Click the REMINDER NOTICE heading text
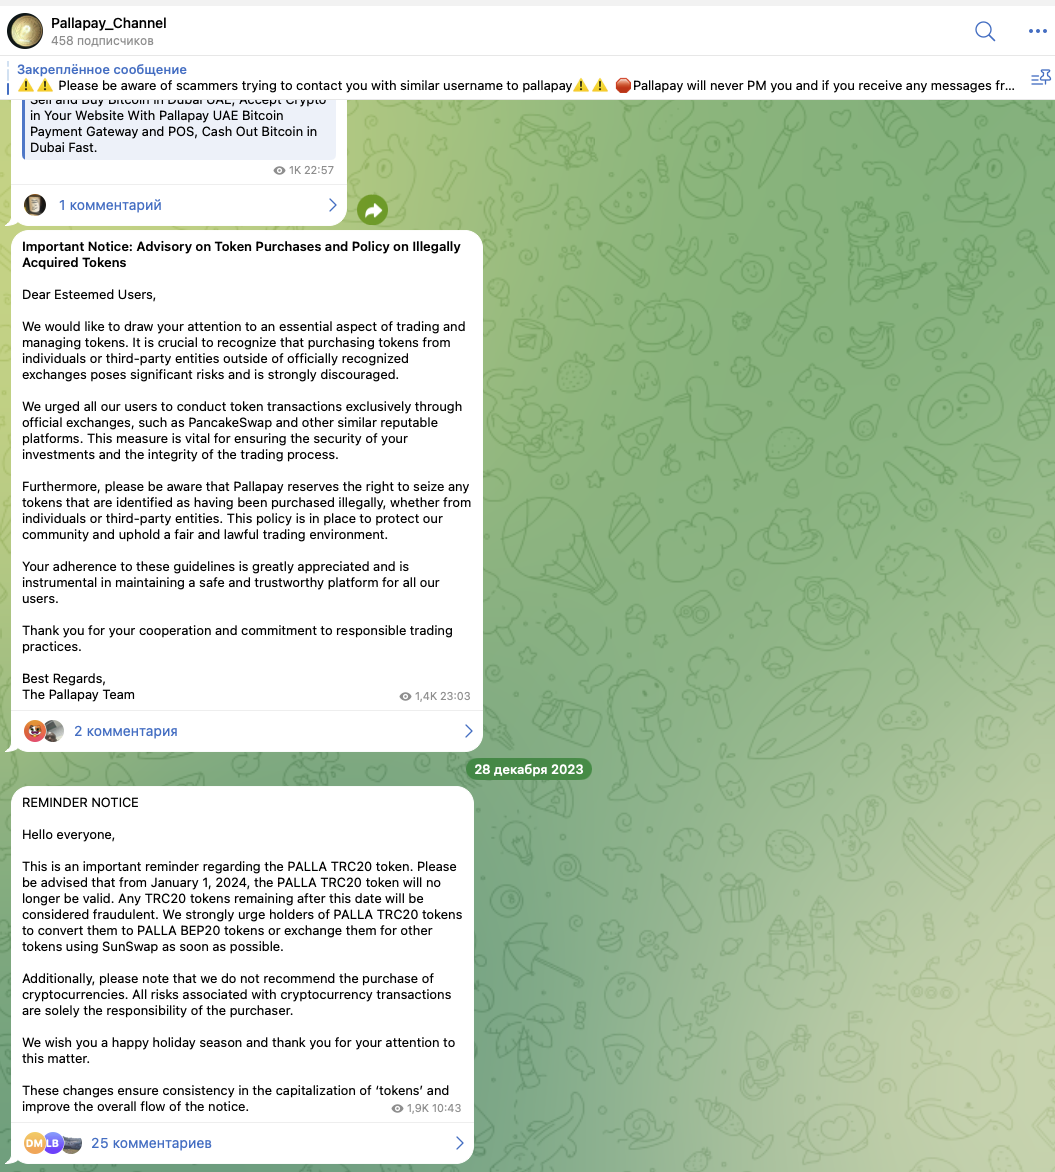 click(80, 803)
